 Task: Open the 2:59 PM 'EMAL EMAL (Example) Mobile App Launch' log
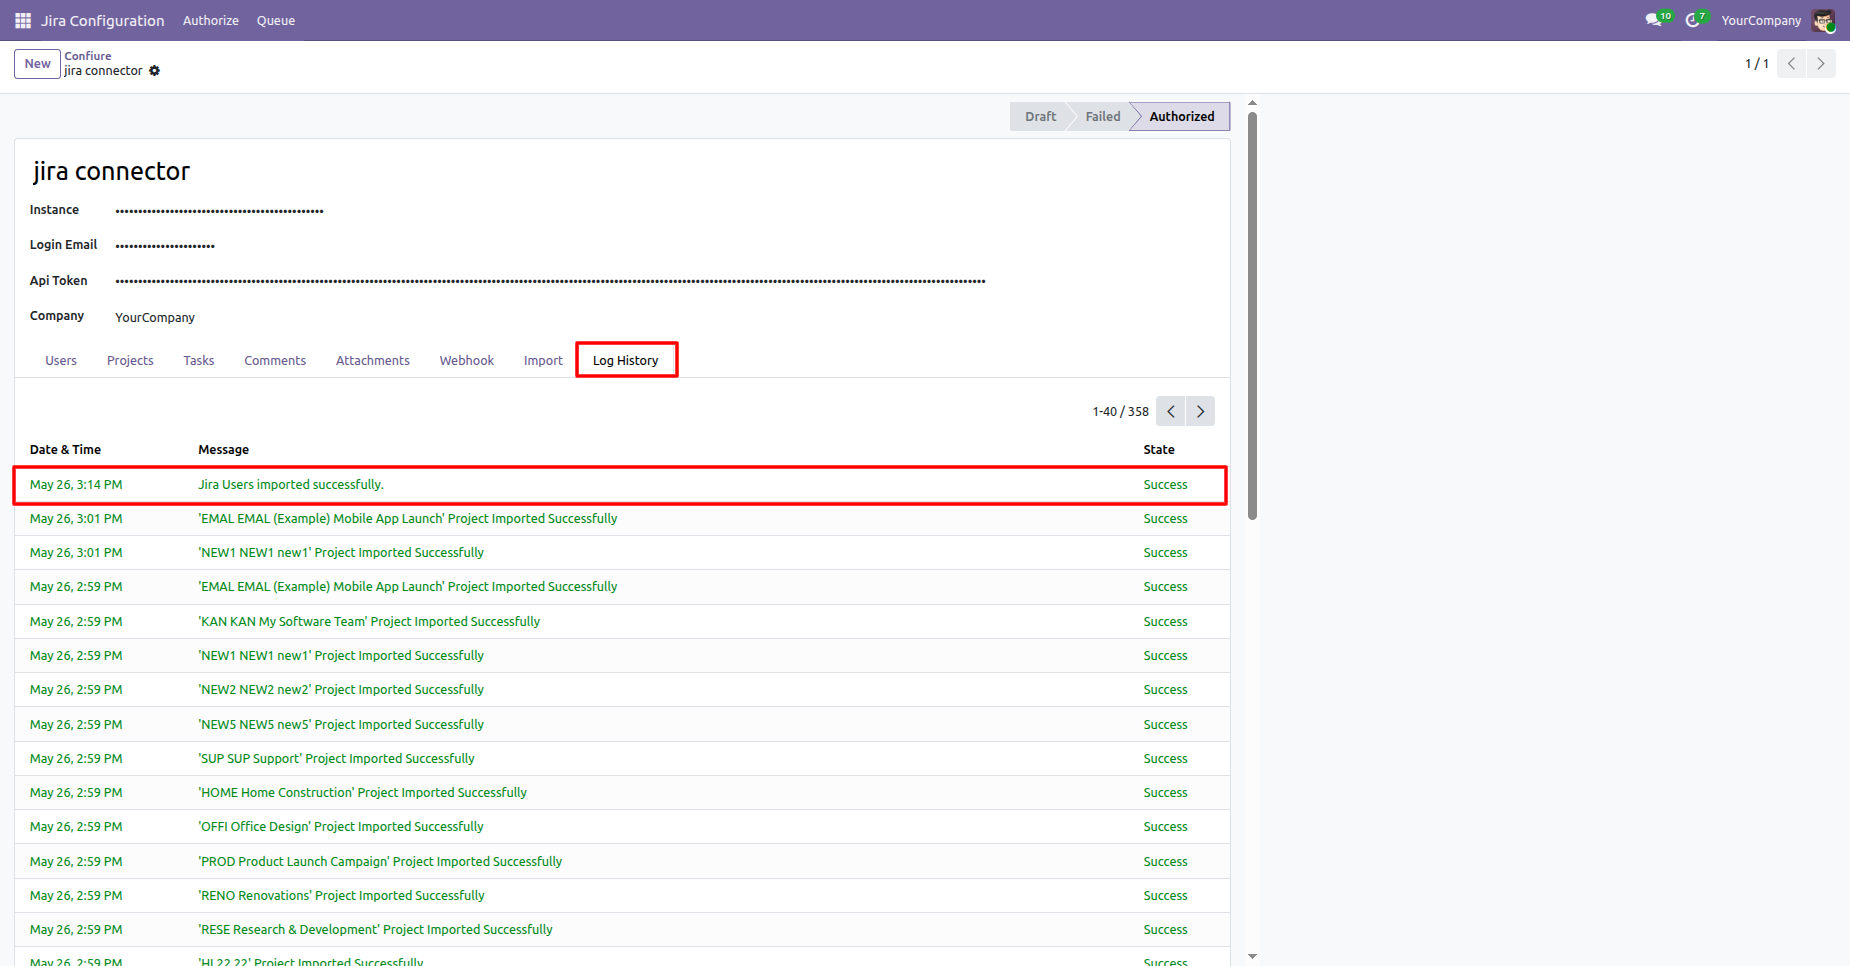pyautogui.click(x=622, y=587)
